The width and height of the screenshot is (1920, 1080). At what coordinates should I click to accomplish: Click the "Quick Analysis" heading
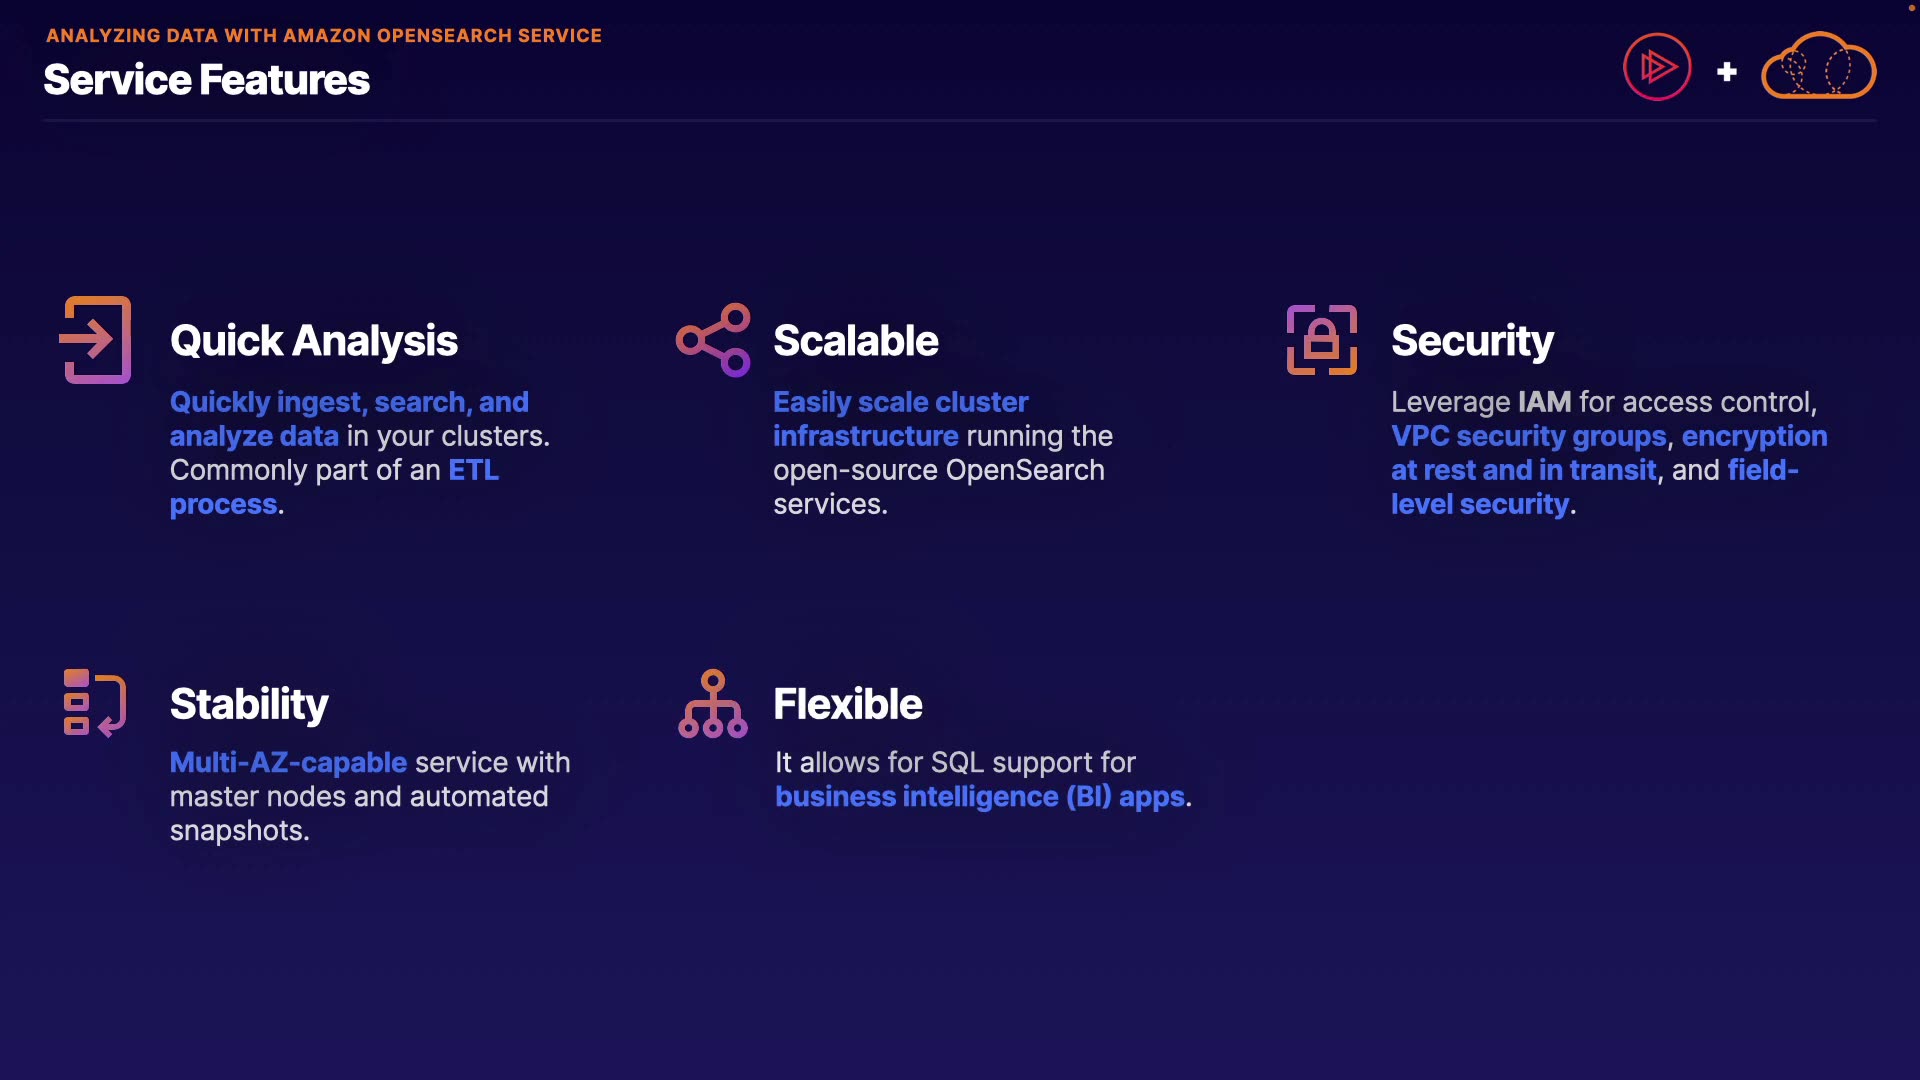coord(314,341)
